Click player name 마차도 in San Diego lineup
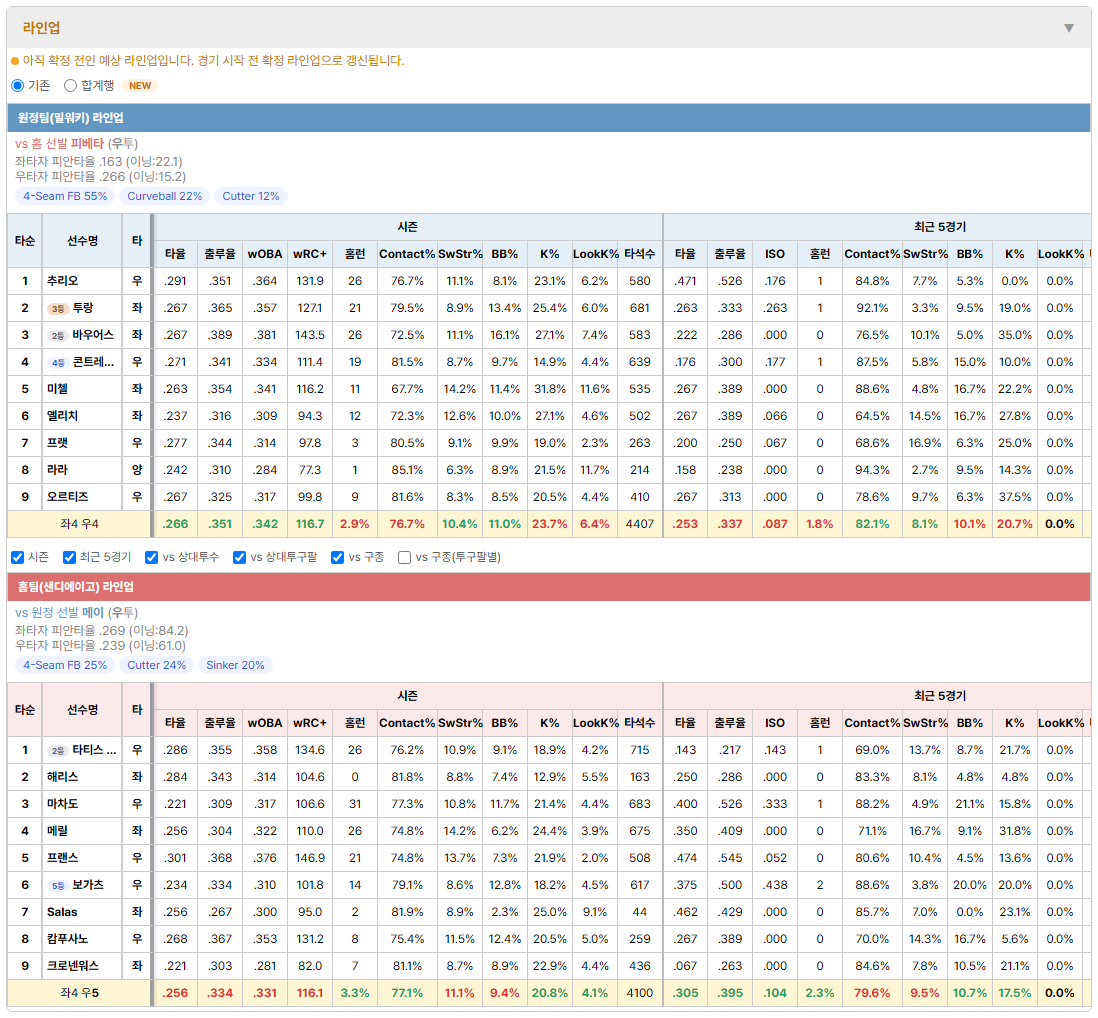This screenshot has width=1098, height=1018. [x=62, y=804]
